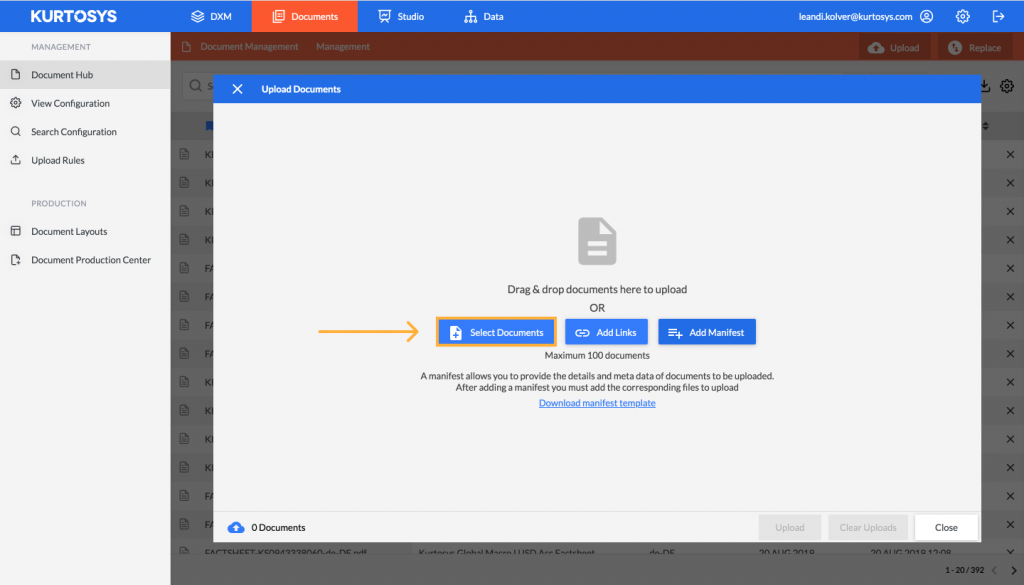Viewport: 1024px width, 585px height.
Task: Go to previous page of results
Action: 995,571
